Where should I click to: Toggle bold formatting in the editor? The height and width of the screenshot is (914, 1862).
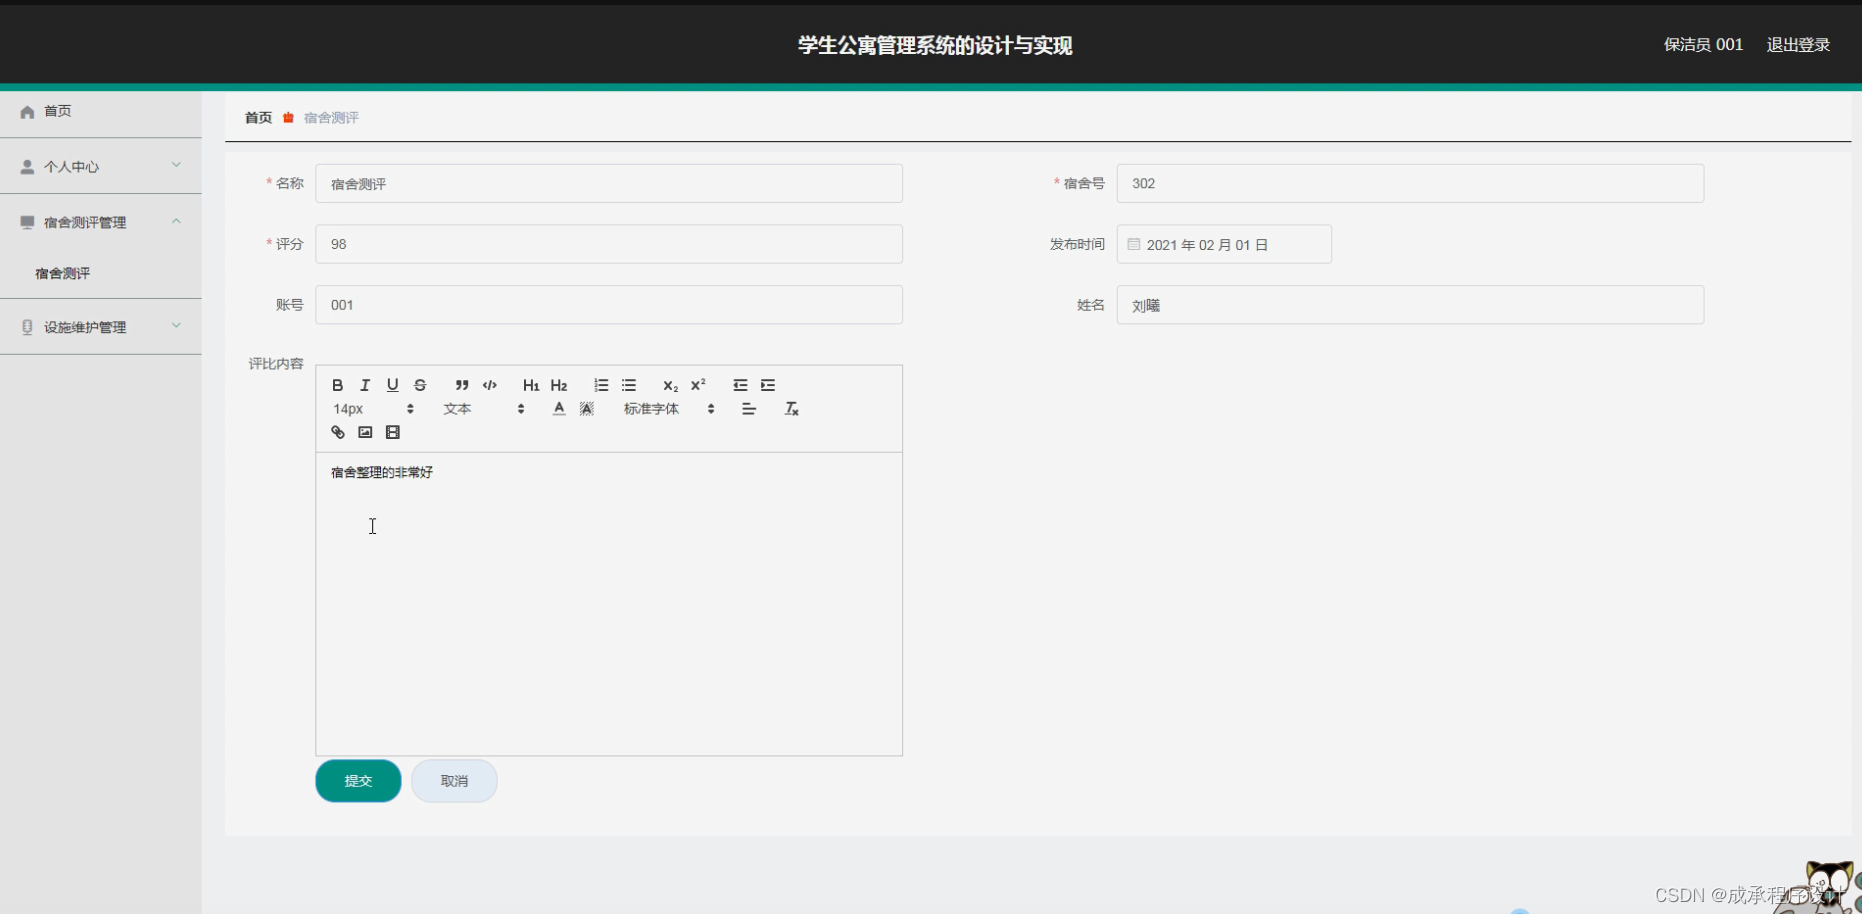(x=337, y=385)
